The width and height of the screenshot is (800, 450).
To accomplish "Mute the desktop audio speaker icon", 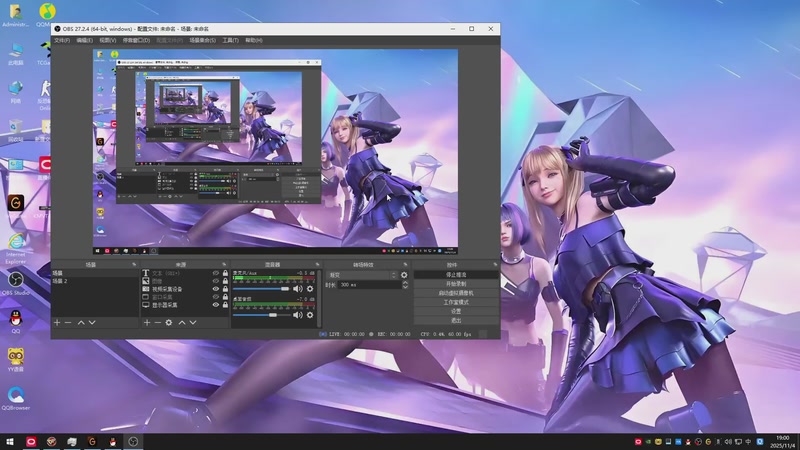I will (298, 315).
